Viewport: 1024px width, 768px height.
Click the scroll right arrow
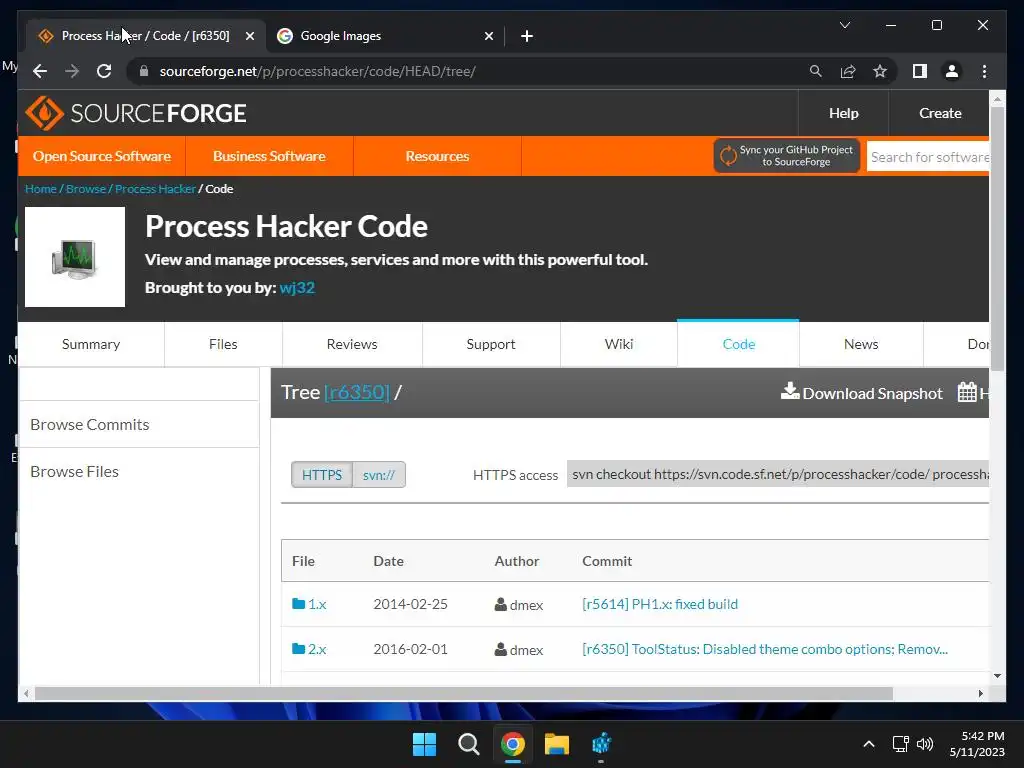pyautogui.click(x=981, y=694)
